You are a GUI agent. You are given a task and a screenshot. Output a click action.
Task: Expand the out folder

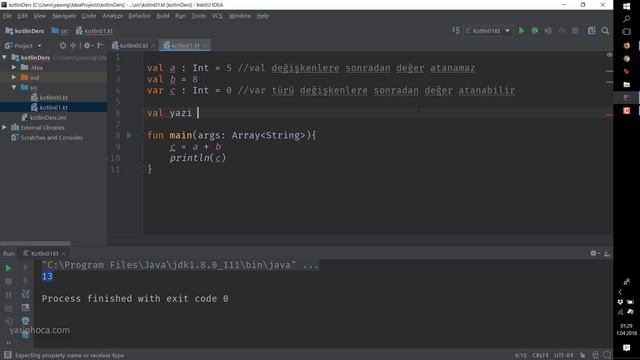(x=14, y=77)
